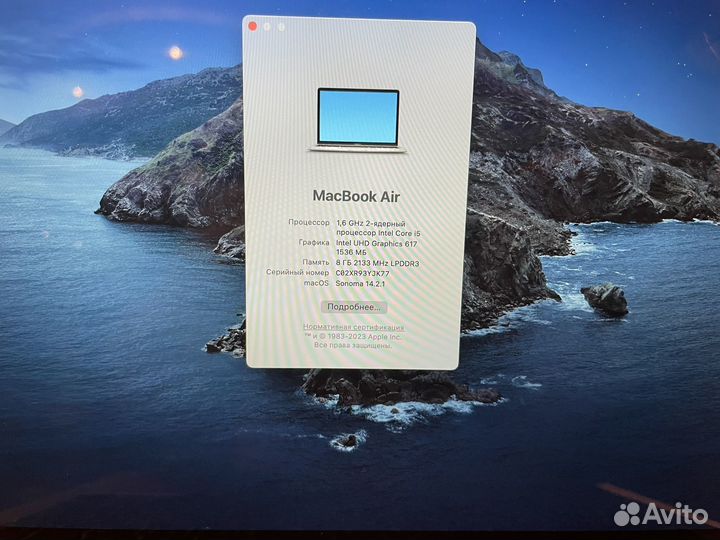
Task: Click the Память label
Action: tap(316, 262)
